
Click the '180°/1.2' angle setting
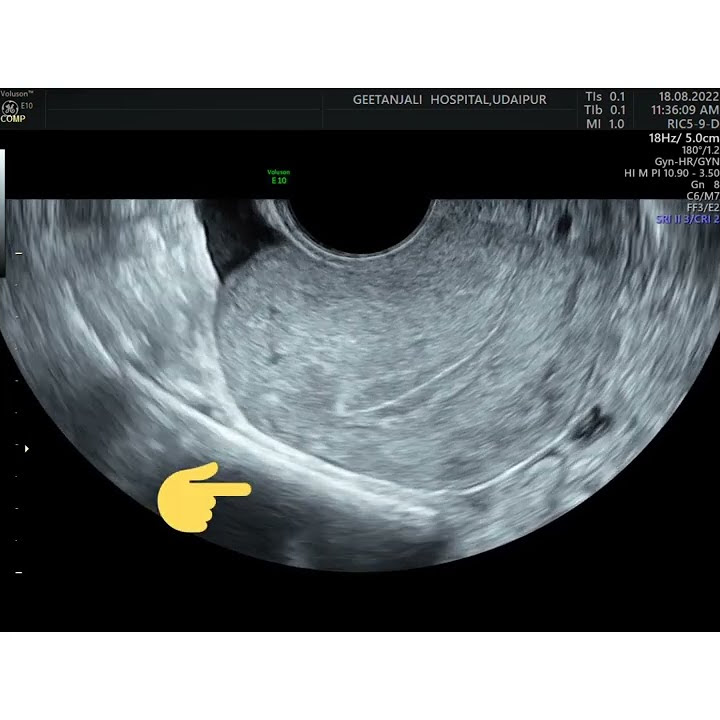tap(700, 150)
